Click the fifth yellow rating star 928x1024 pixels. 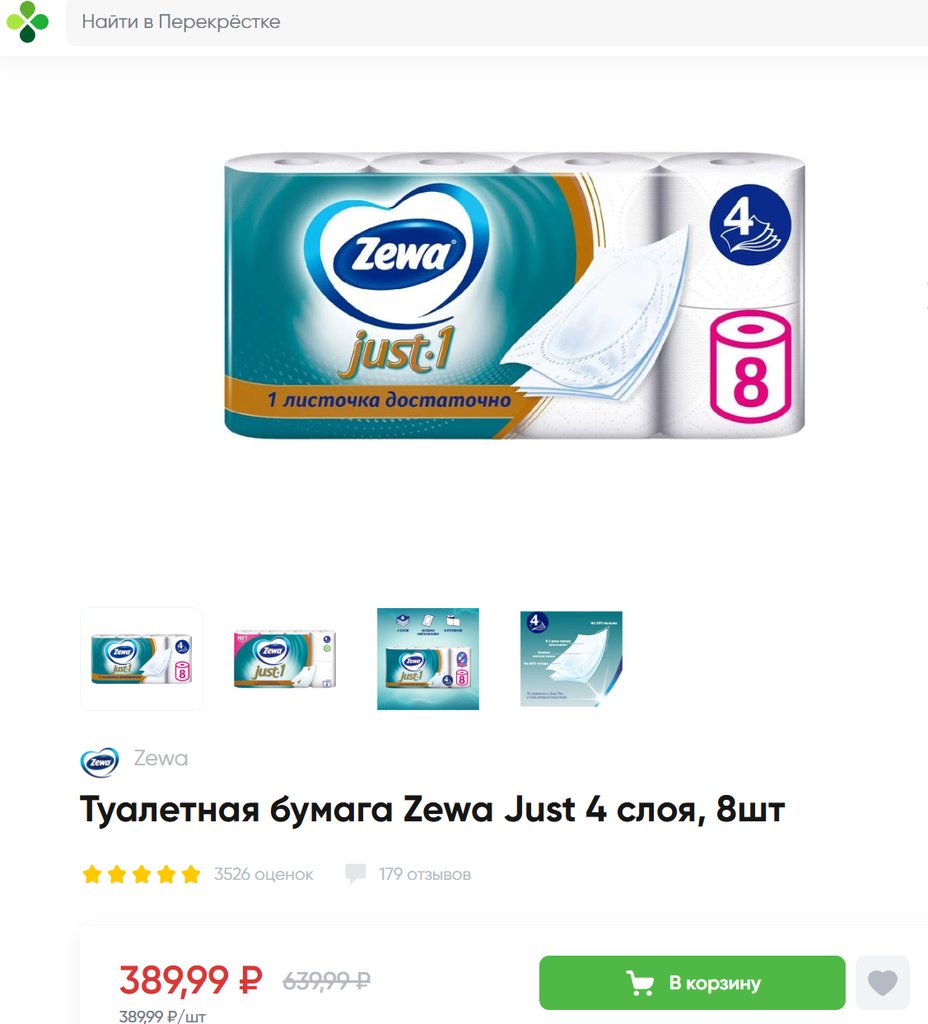[191, 874]
